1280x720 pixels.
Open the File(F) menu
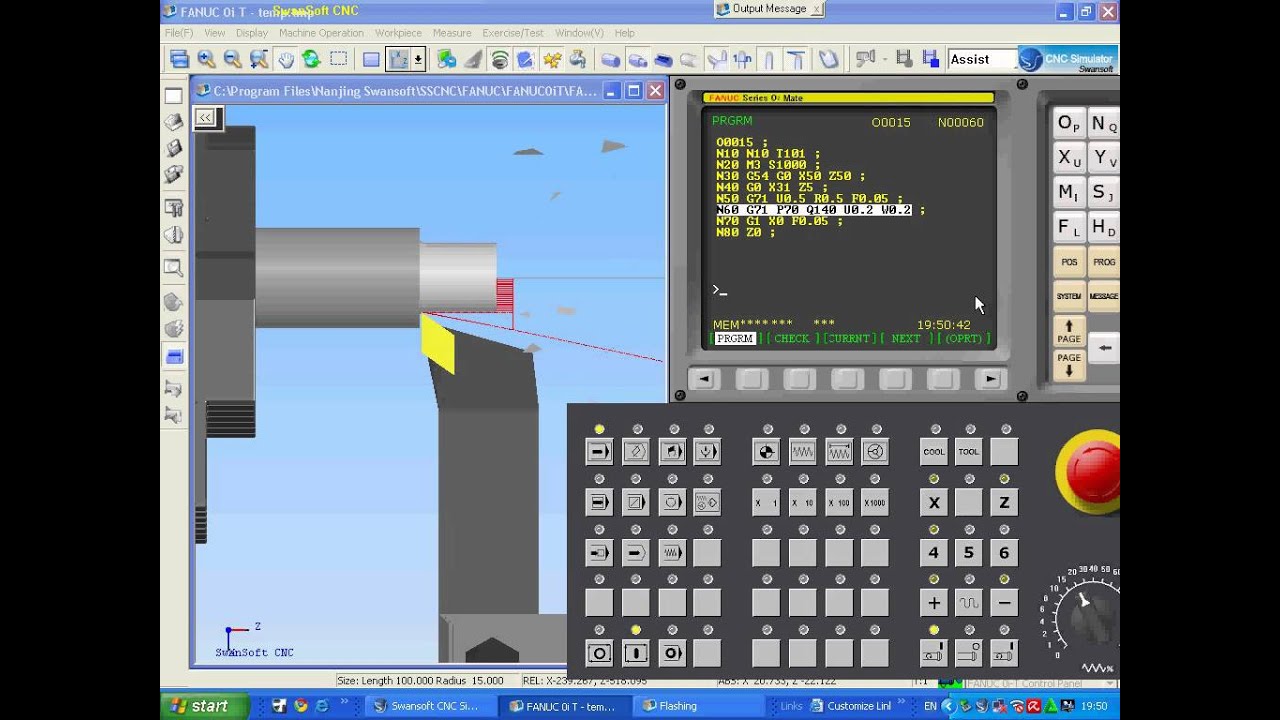(x=179, y=33)
